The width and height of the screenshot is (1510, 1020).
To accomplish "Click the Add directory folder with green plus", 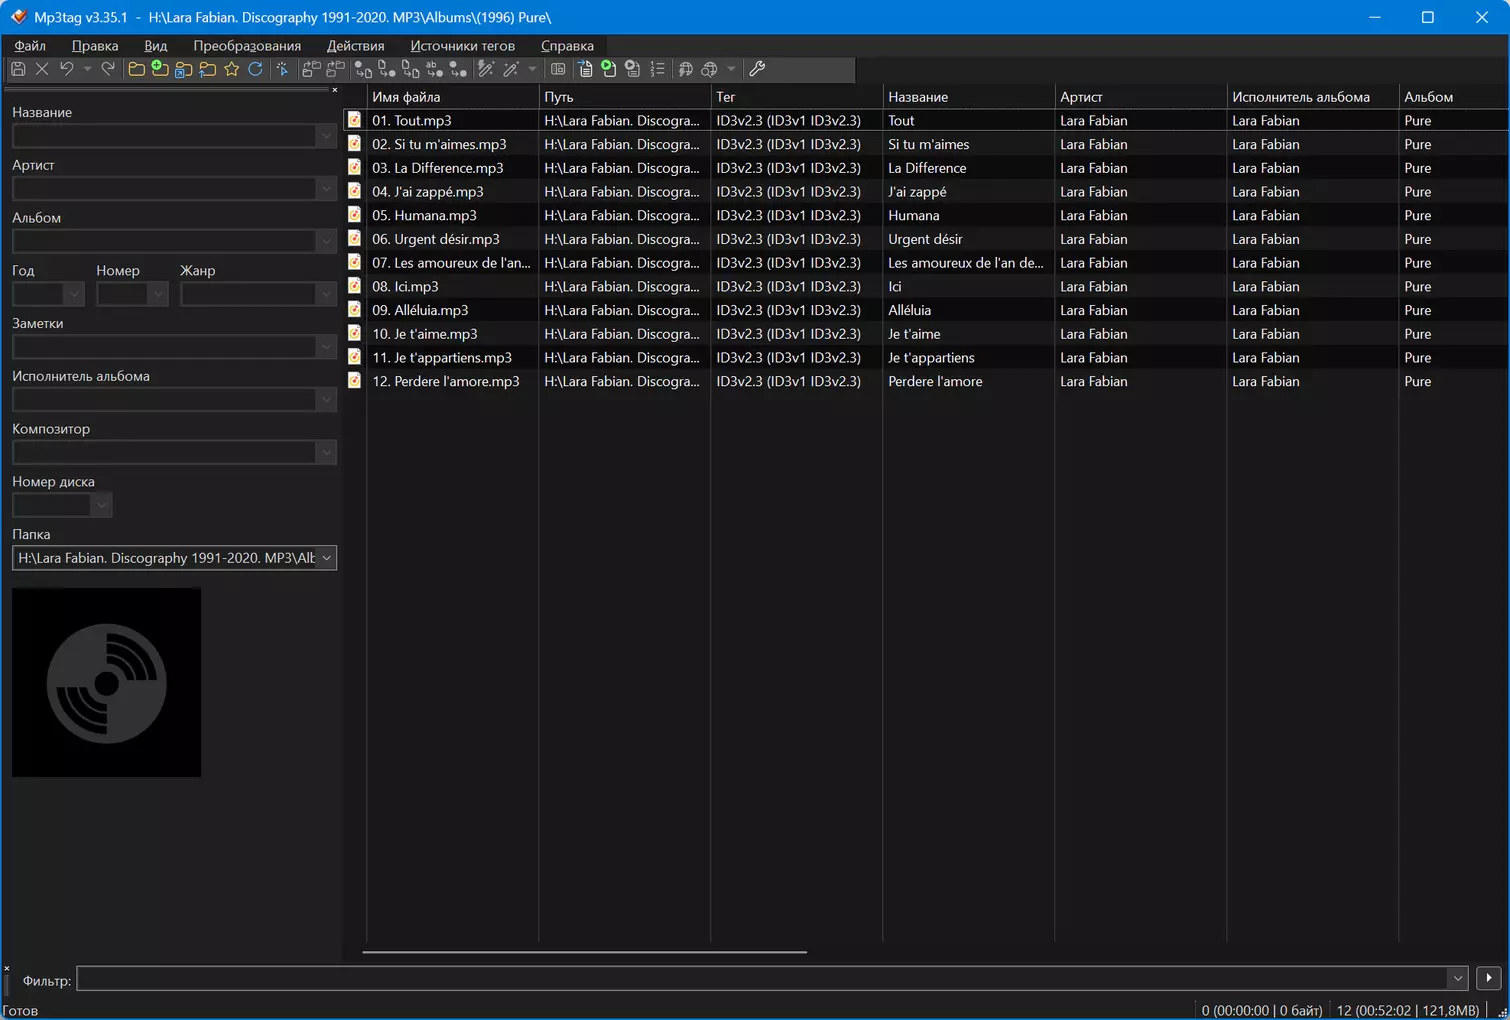I will [160, 69].
